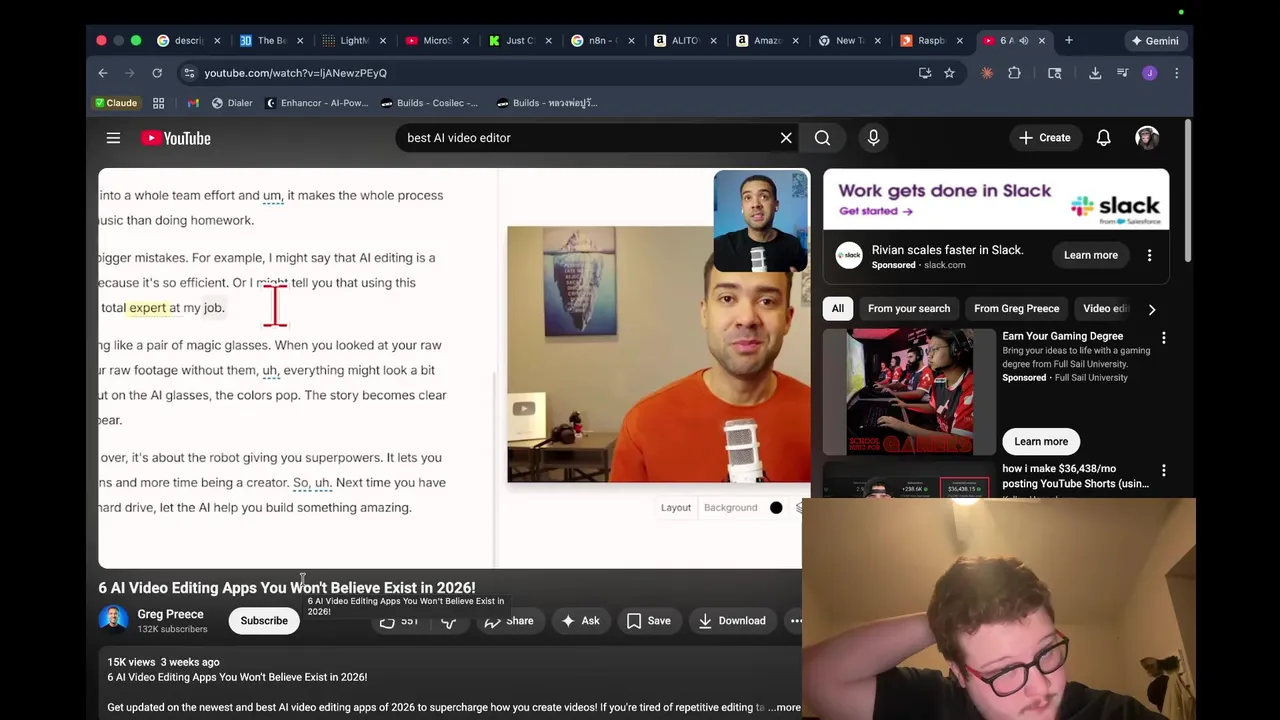This screenshot has height=720, width=1280.
Task: Expand the video description with more
Action: click(x=787, y=707)
